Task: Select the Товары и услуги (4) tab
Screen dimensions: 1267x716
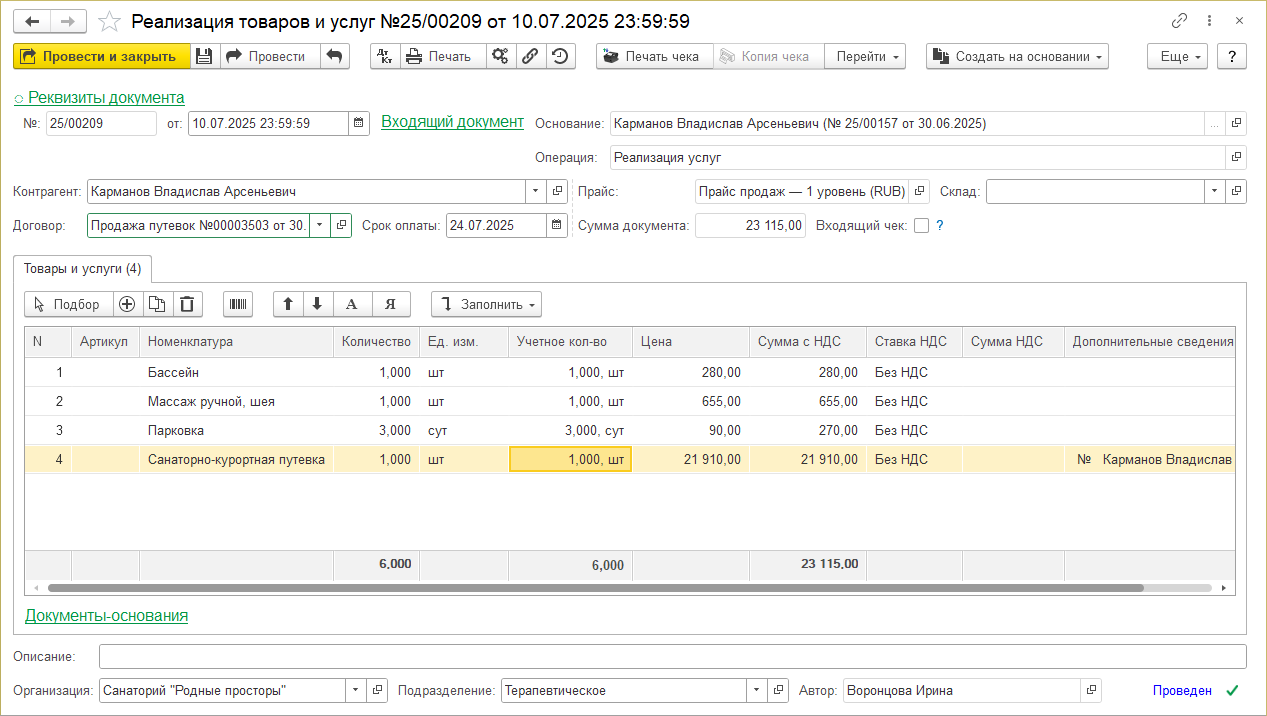Action: pyautogui.click(x=82, y=268)
